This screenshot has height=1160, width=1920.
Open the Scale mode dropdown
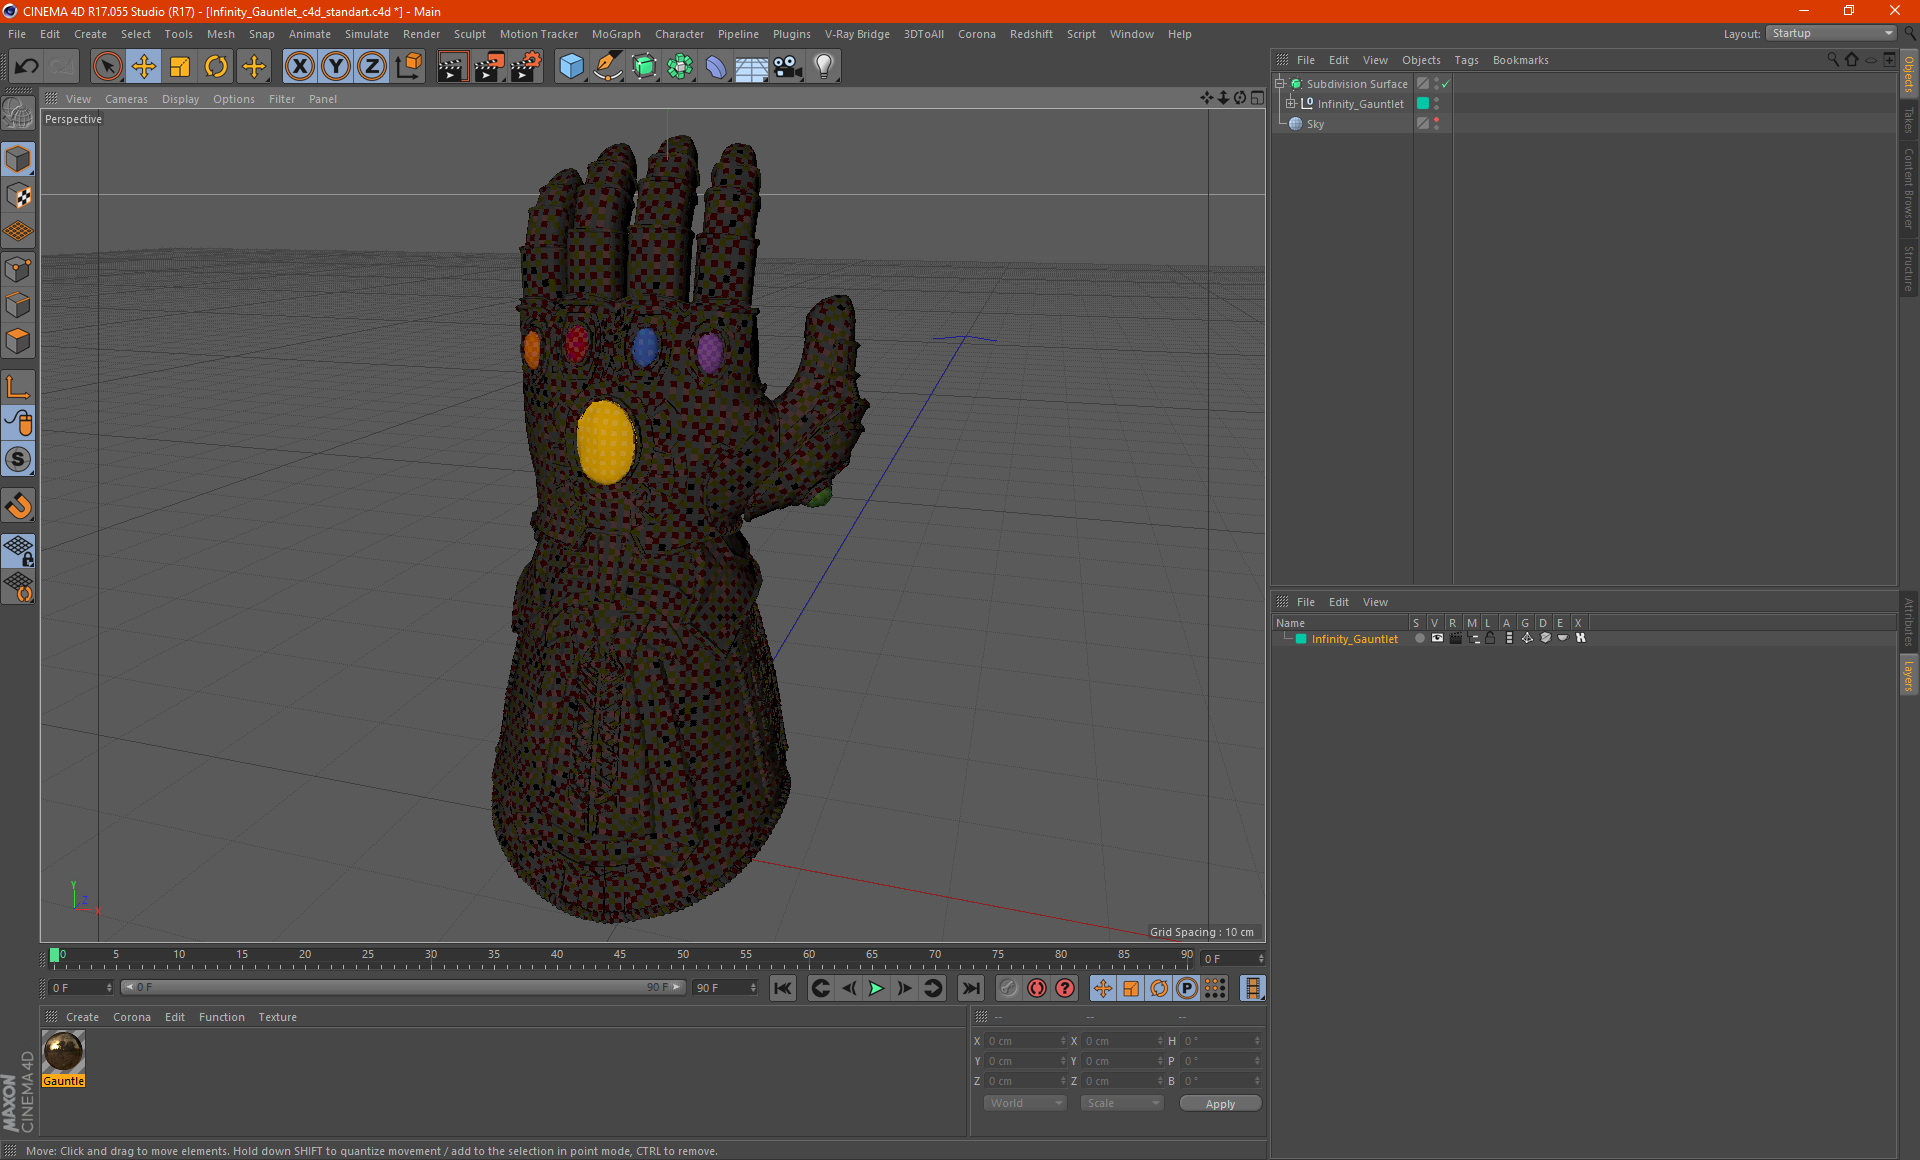click(1122, 1103)
